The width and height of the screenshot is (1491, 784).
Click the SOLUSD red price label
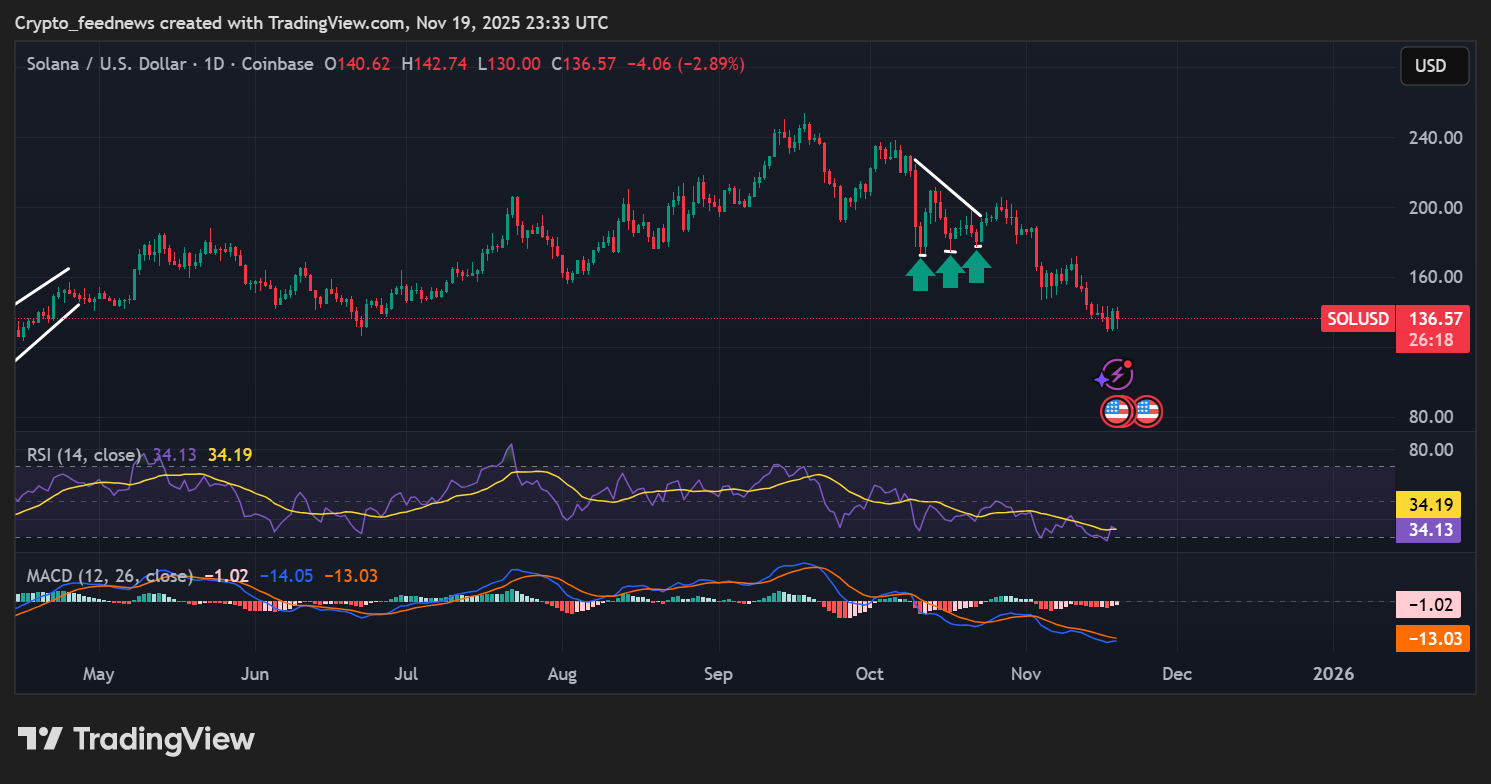pos(1356,319)
